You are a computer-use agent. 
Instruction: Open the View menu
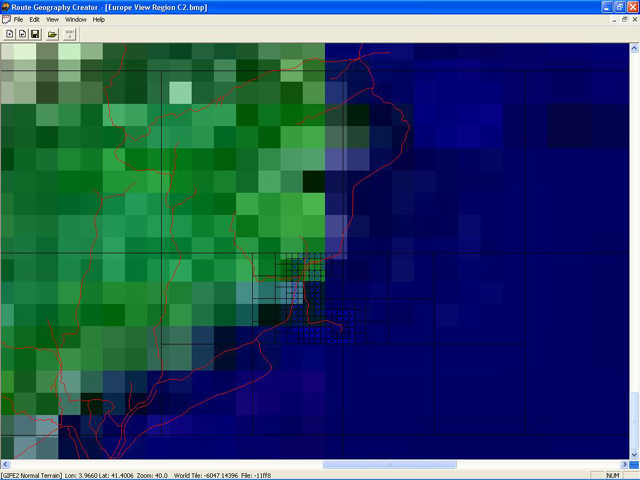click(52, 19)
